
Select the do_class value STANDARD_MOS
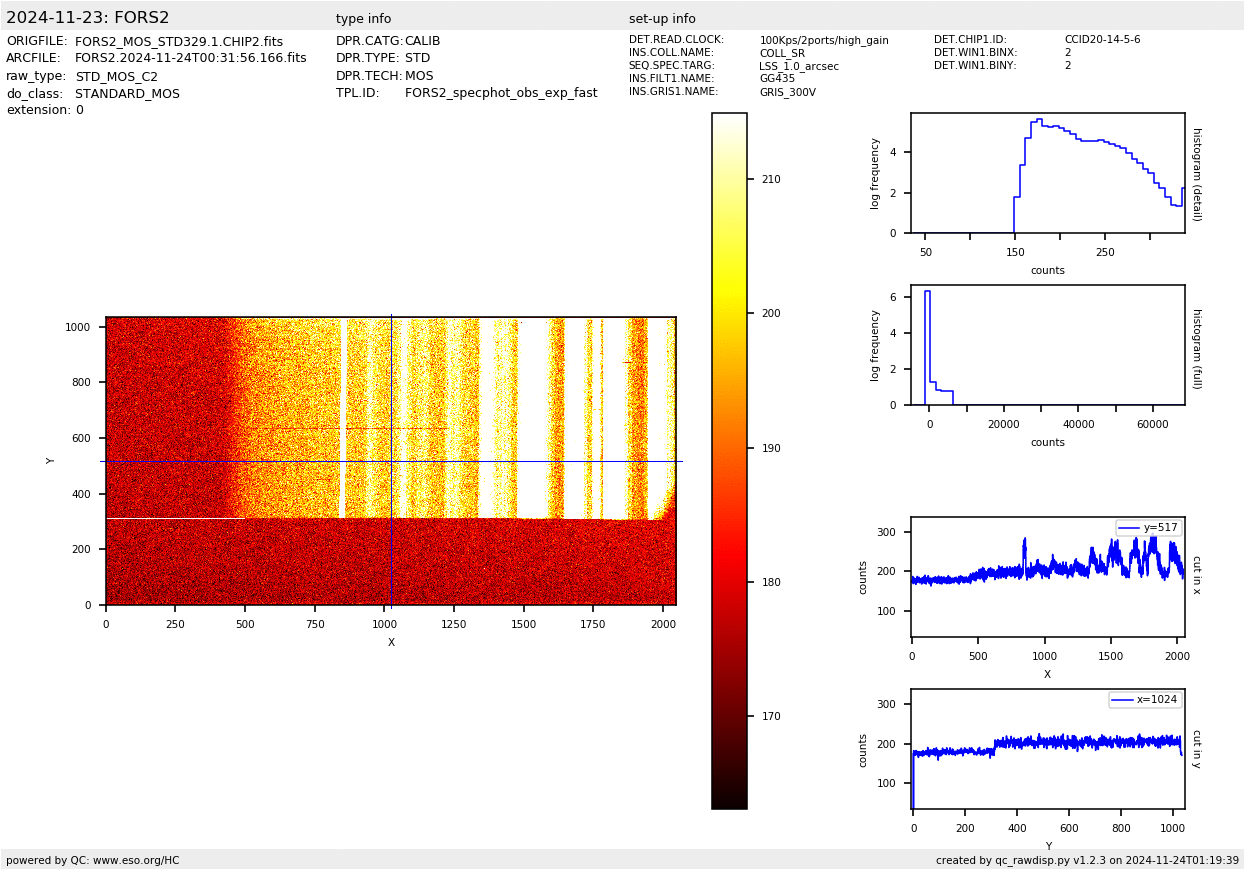click(x=127, y=94)
